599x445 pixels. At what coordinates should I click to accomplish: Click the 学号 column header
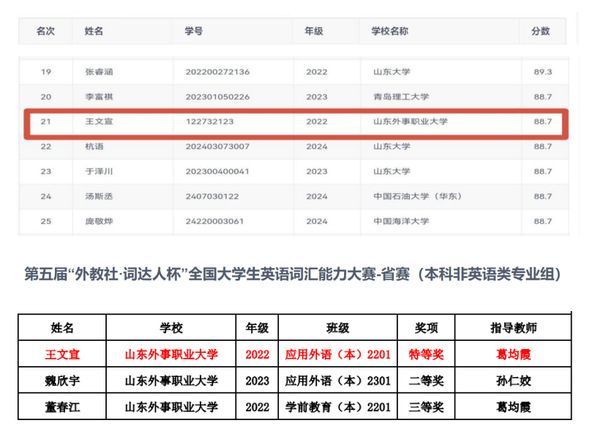tap(194, 31)
